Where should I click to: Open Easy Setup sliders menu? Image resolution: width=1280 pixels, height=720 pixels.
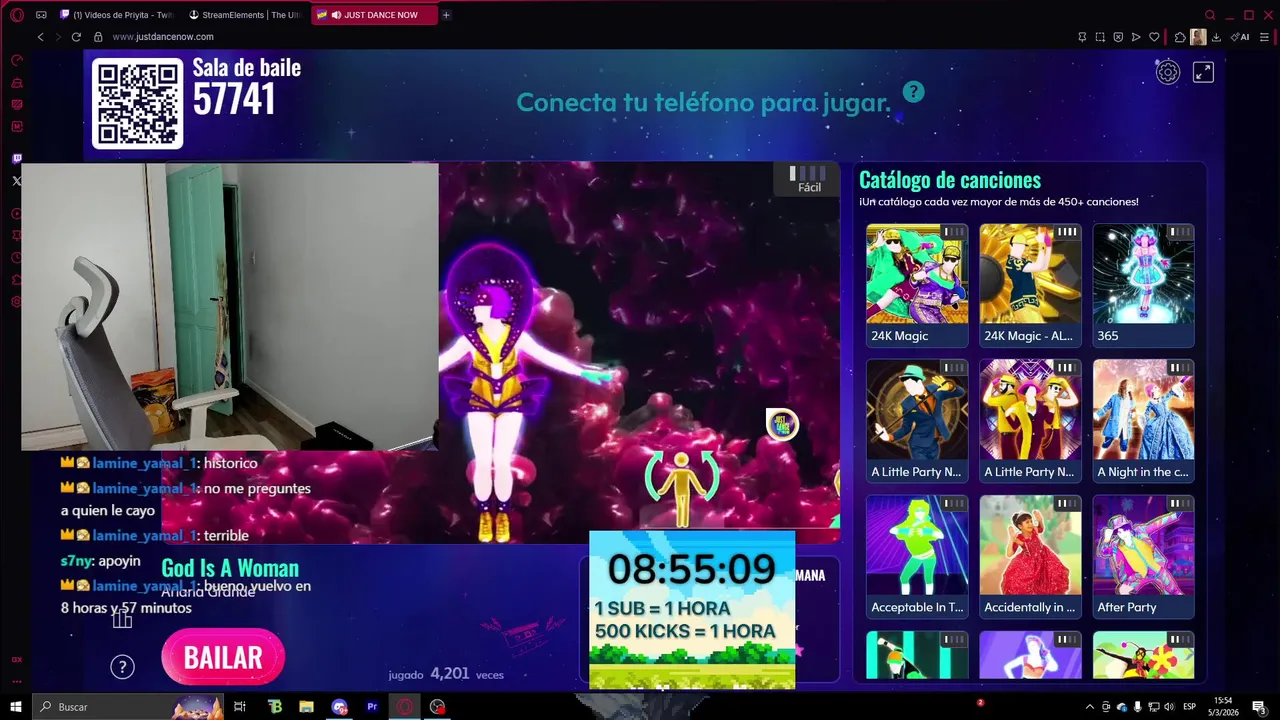click(x=1265, y=37)
